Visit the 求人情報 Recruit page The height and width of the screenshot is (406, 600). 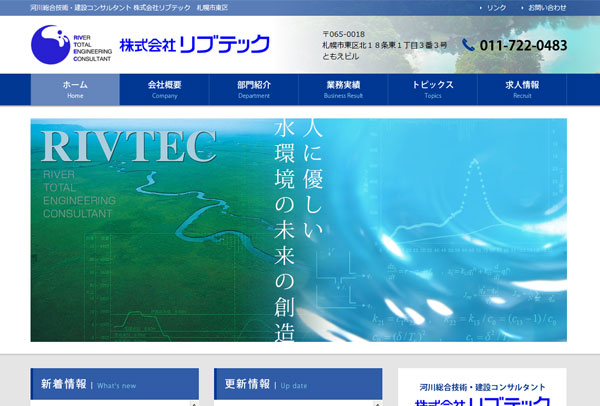click(x=522, y=89)
